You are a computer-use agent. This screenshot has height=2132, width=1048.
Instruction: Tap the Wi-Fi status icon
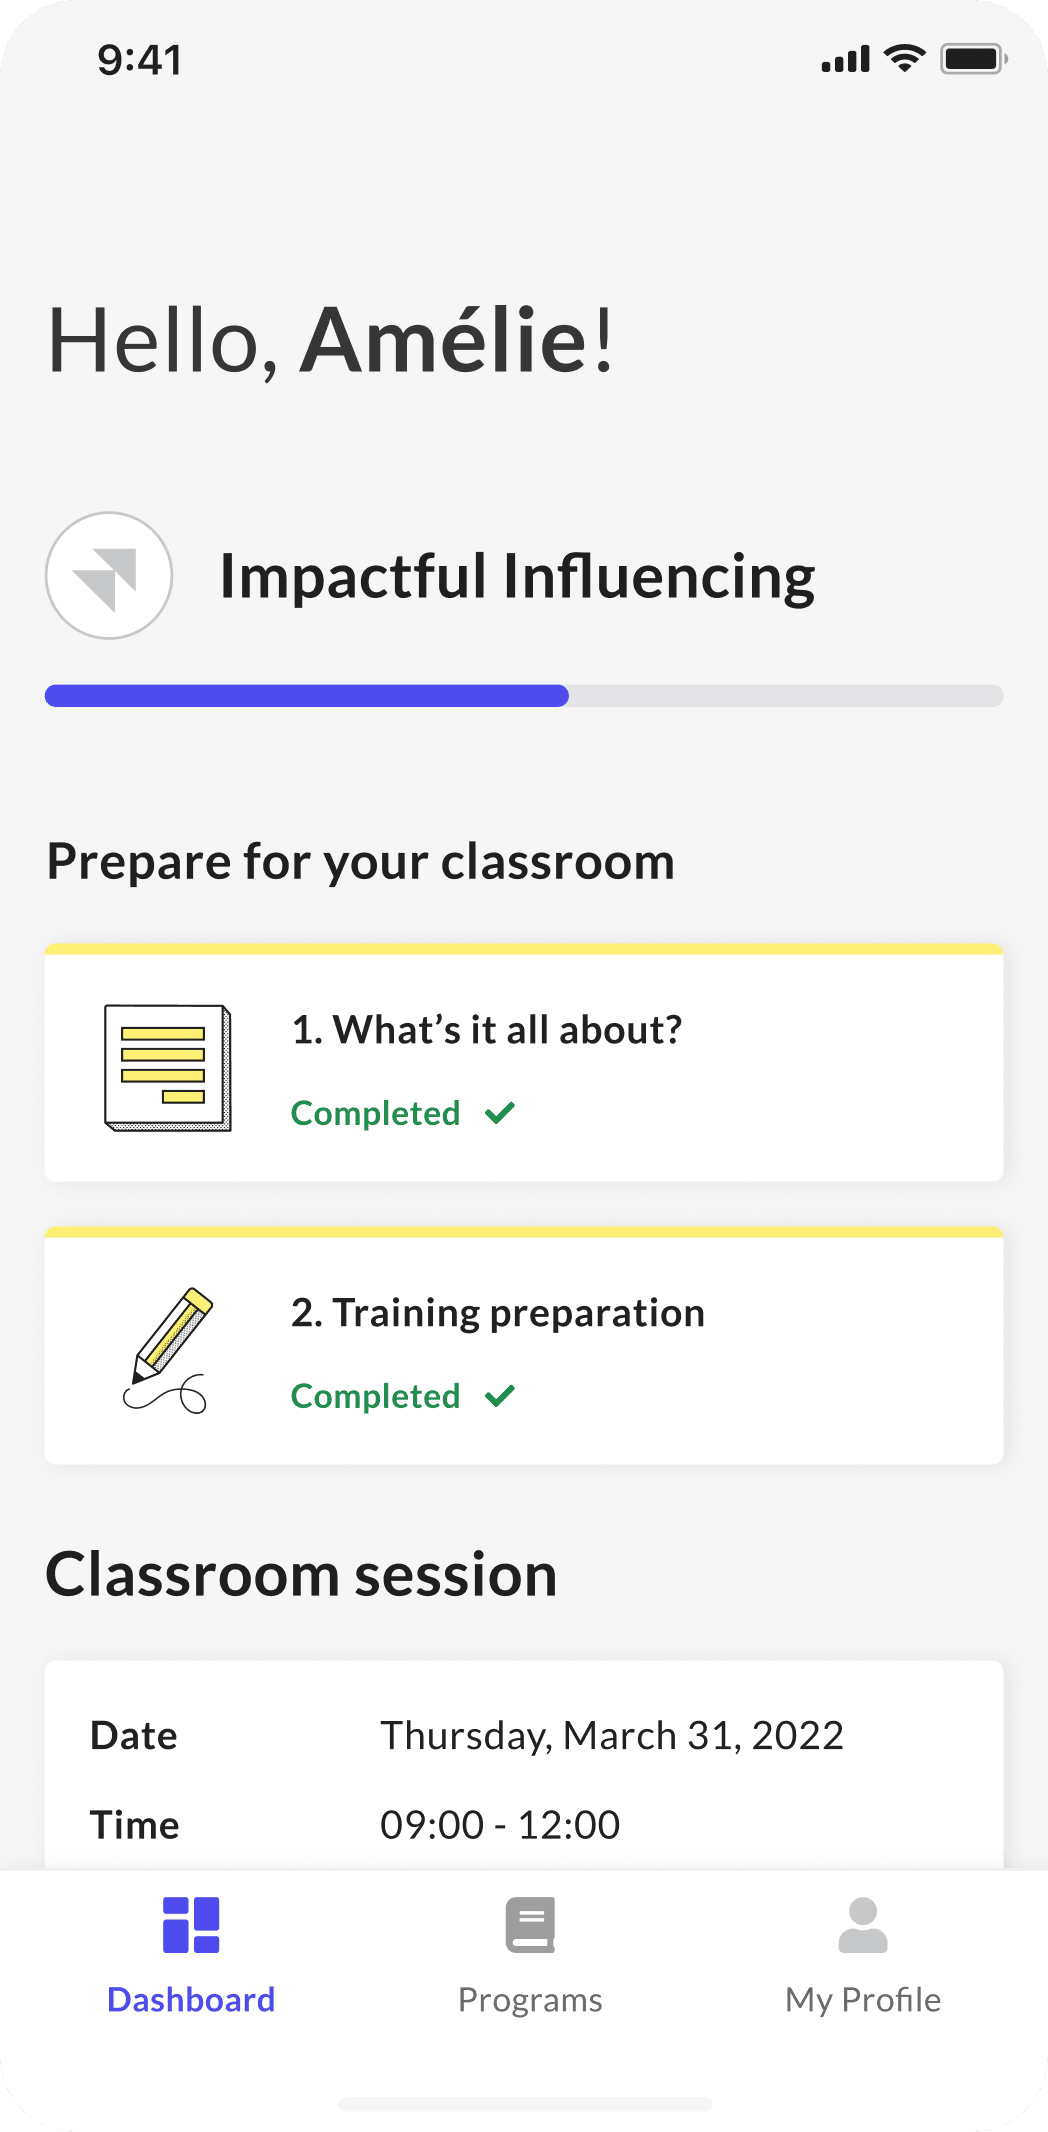[905, 59]
